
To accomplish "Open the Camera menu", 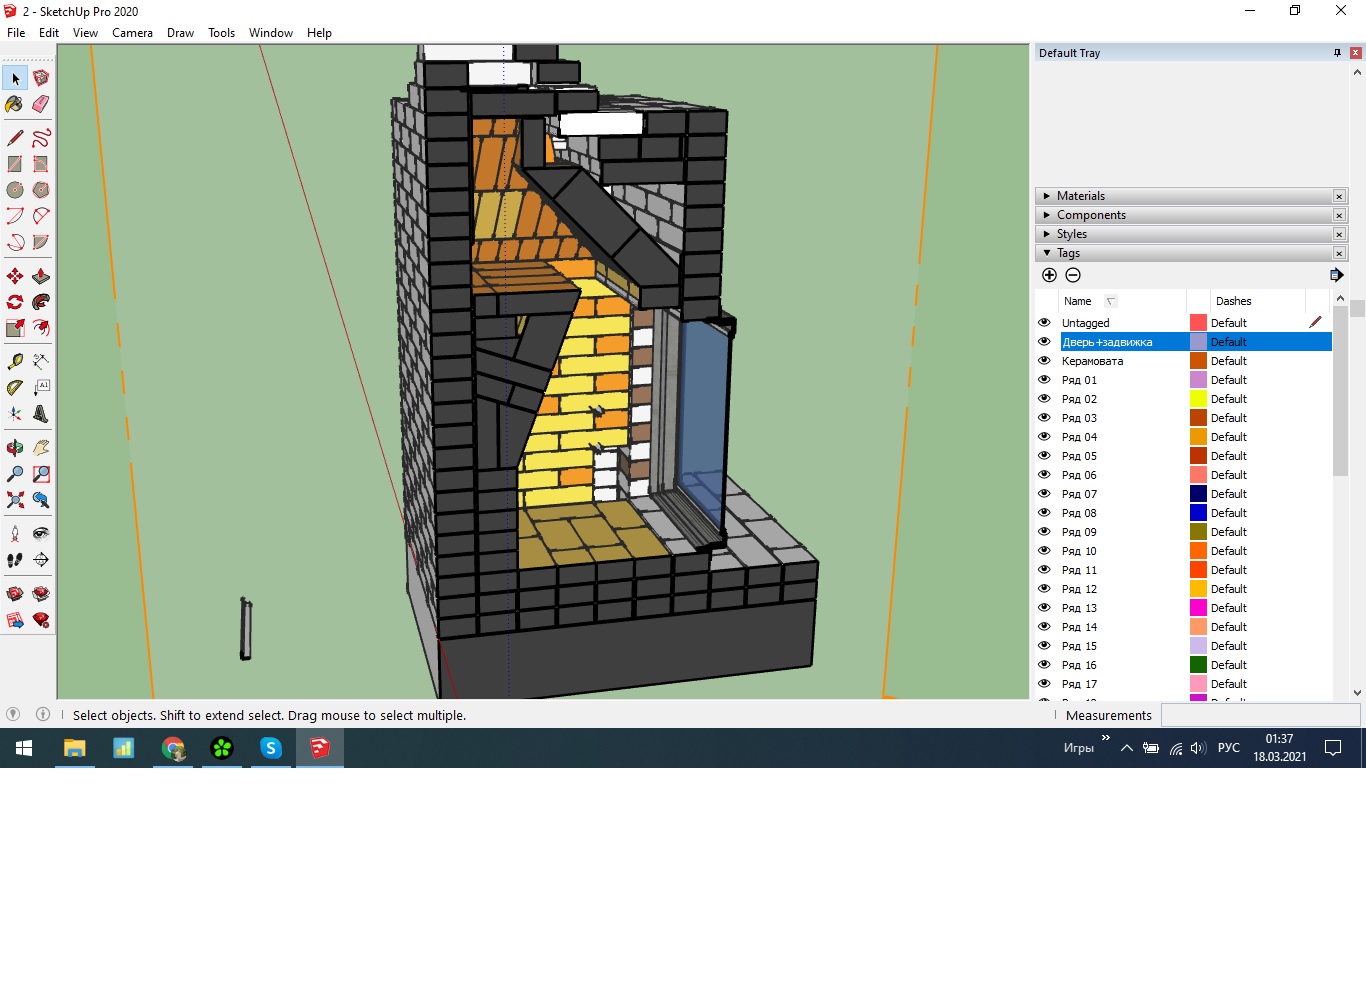I will point(132,33).
